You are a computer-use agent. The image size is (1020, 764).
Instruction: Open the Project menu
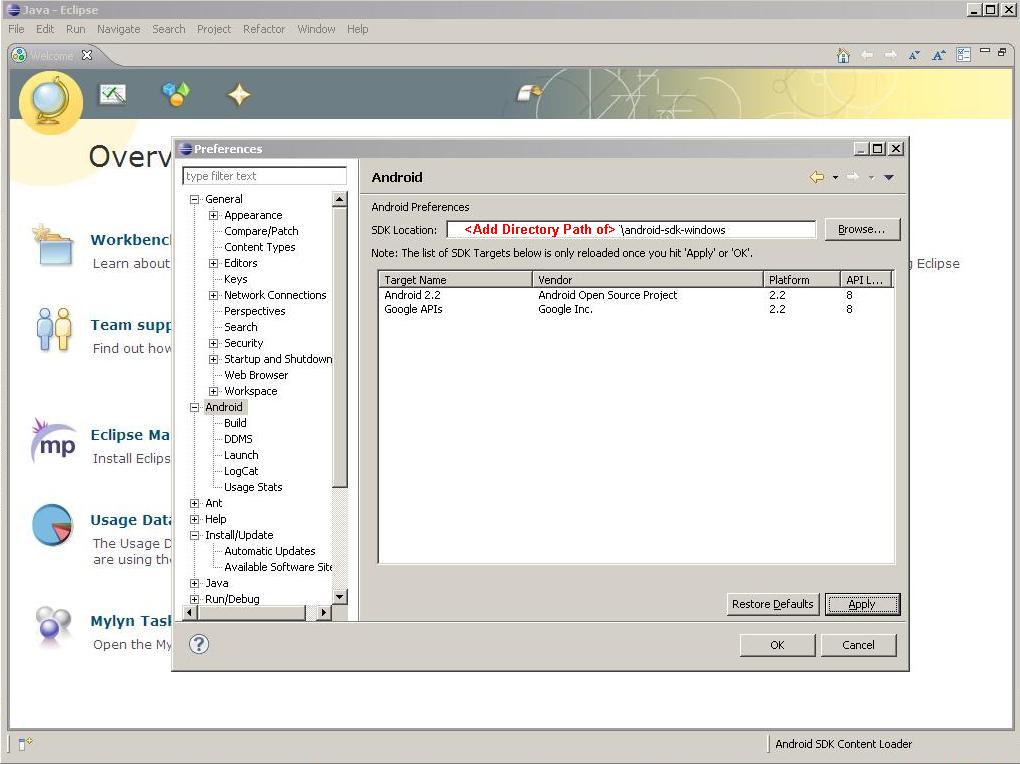[214, 29]
